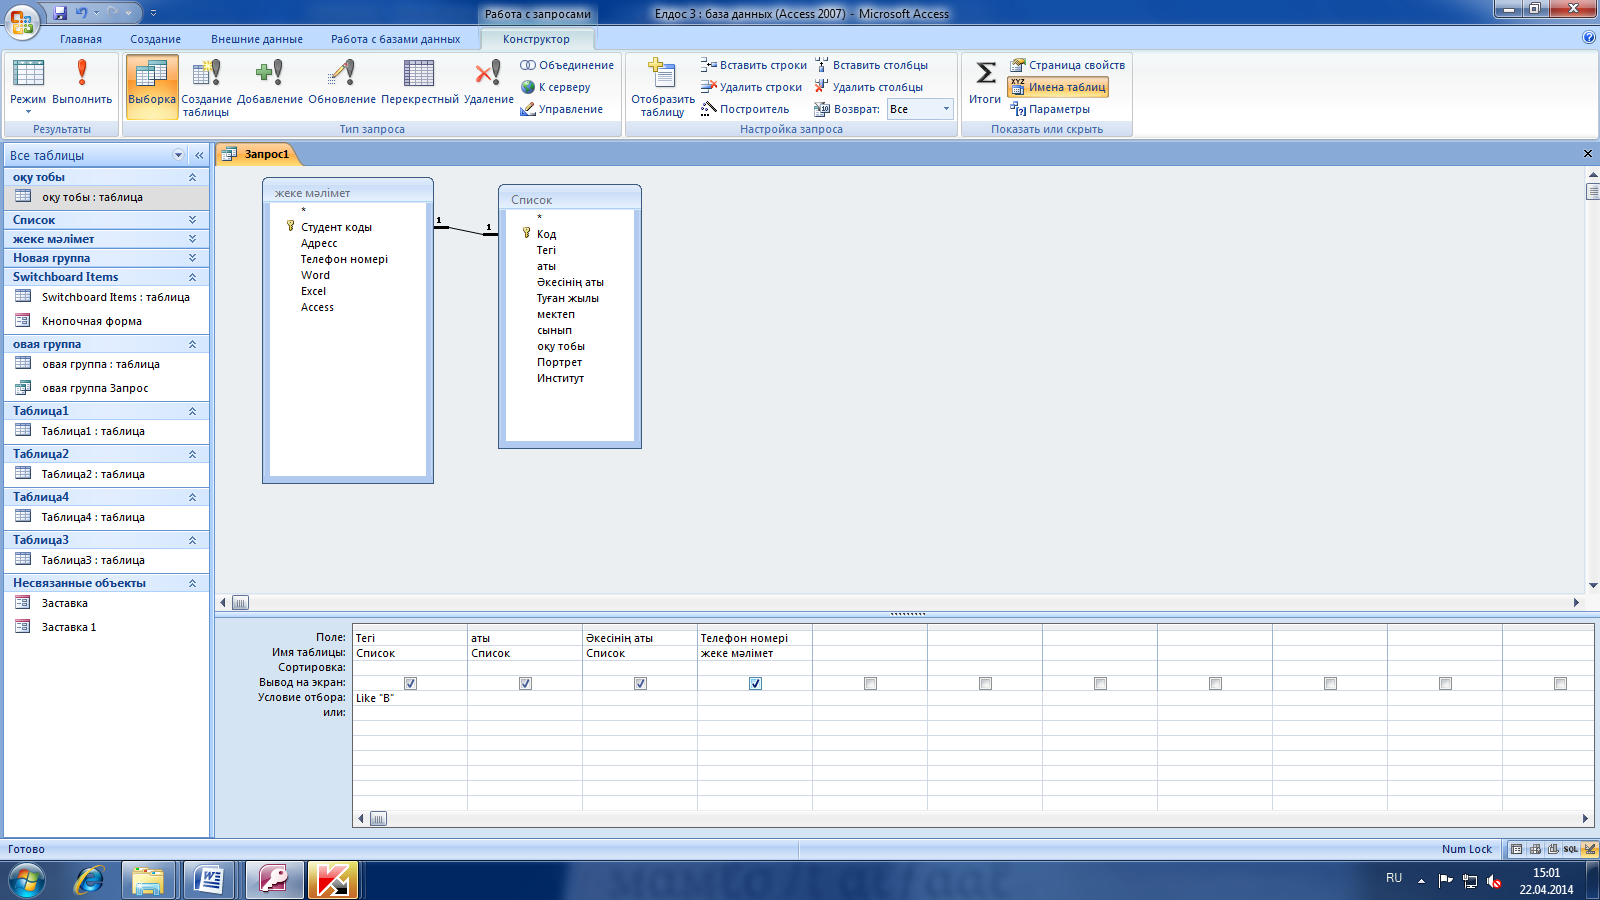This screenshot has width=1600, height=900.
Task: Run the query with Выполнить icon
Action: click(x=82, y=81)
